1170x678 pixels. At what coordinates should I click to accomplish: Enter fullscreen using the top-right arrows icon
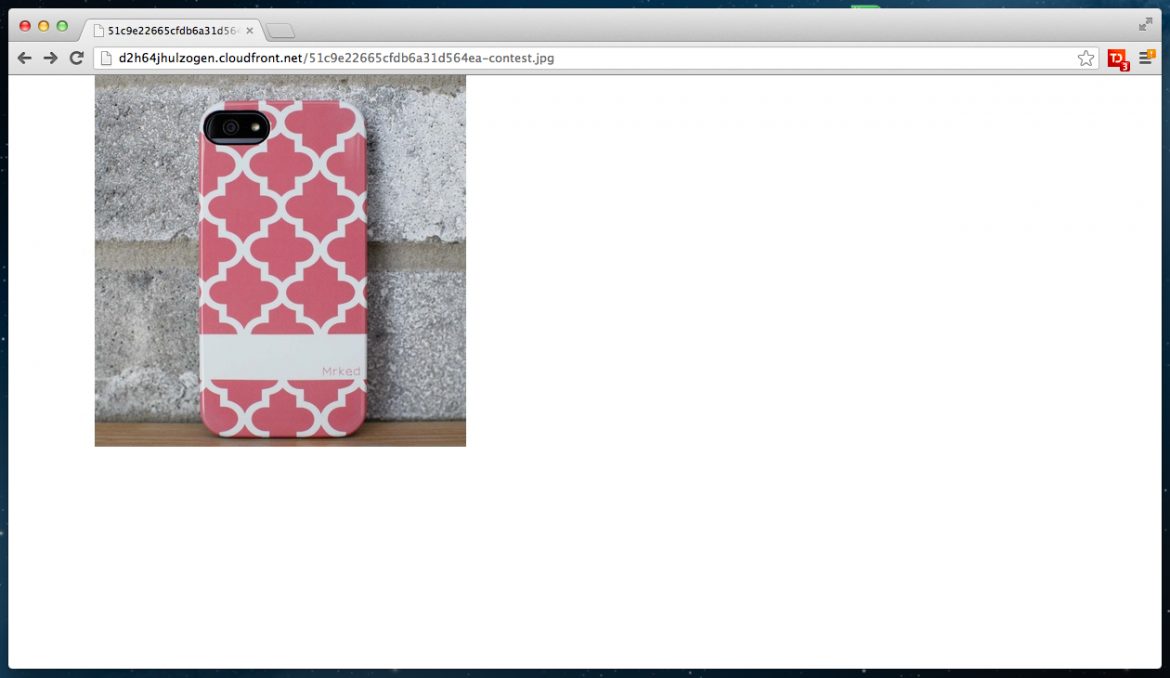pyautogui.click(x=1145, y=25)
